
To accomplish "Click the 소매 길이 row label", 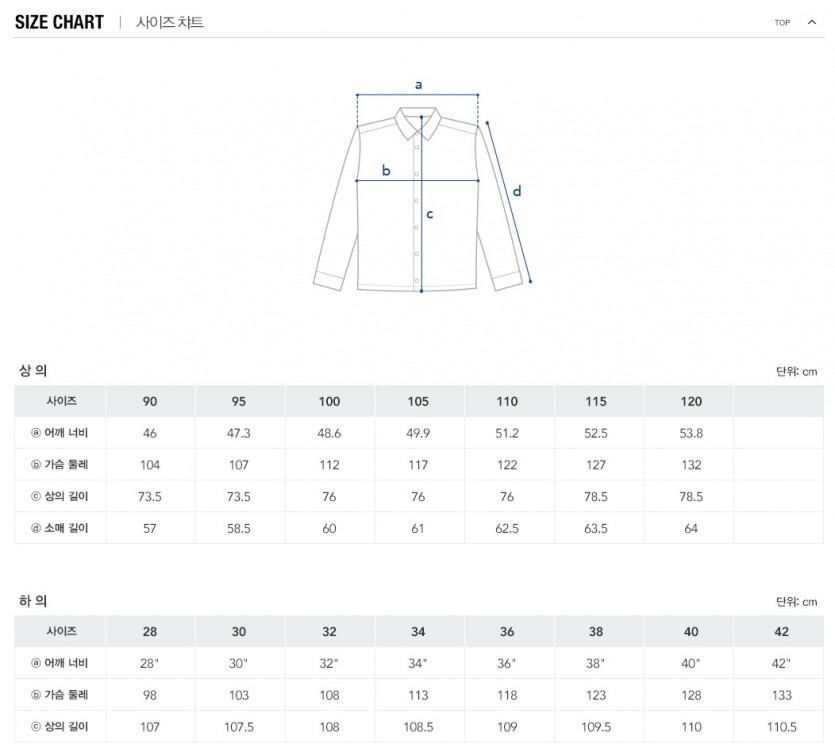I will (61, 528).
